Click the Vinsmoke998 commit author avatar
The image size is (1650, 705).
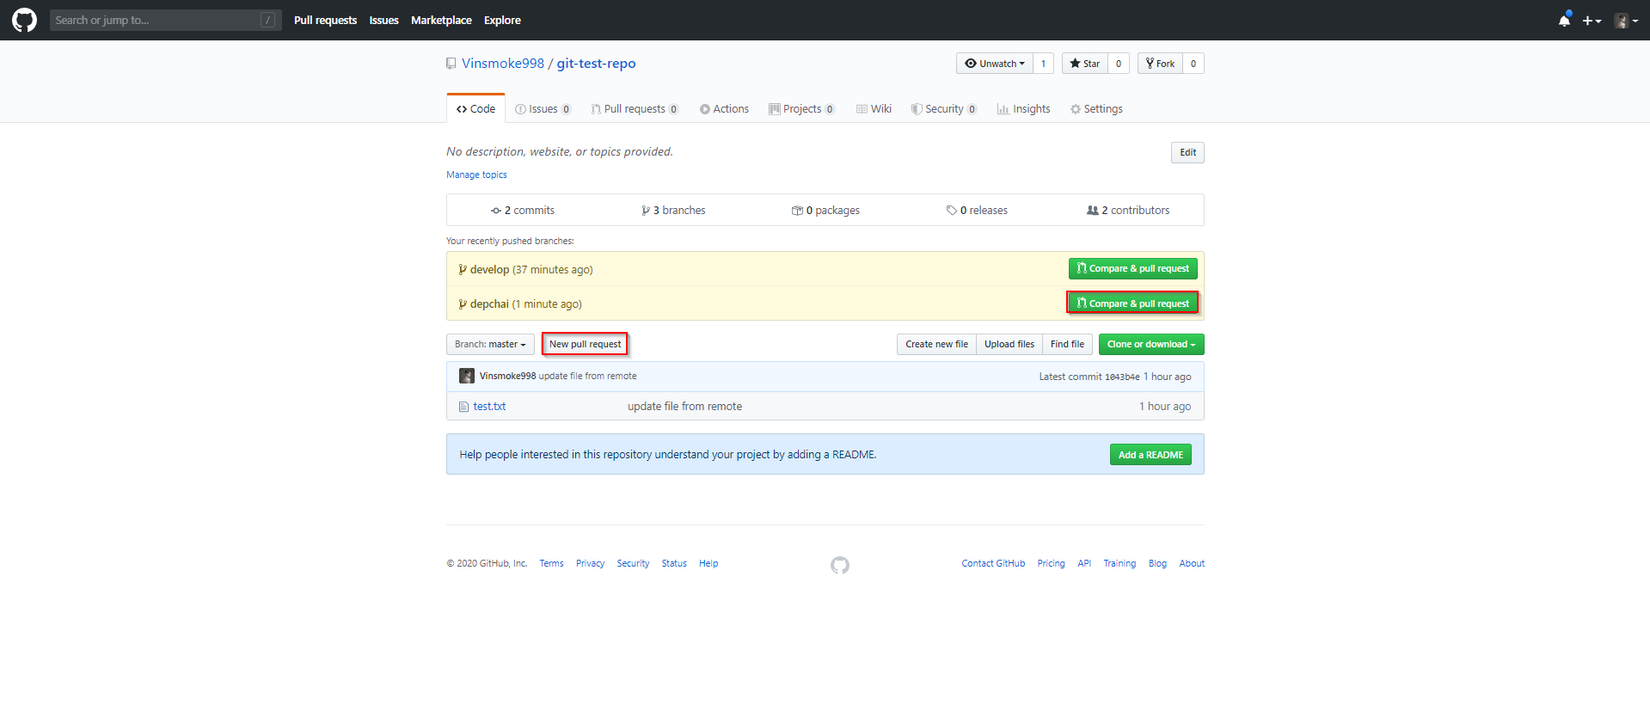(x=466, y=376)
